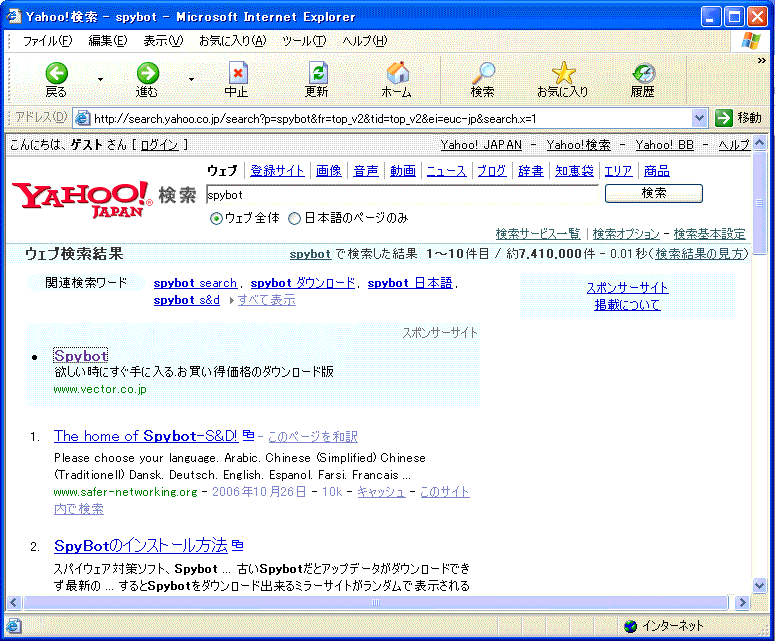Open the 編集(E) menu
The width and height of the screenshot is (775, 641).
click(x=108, y=41)
